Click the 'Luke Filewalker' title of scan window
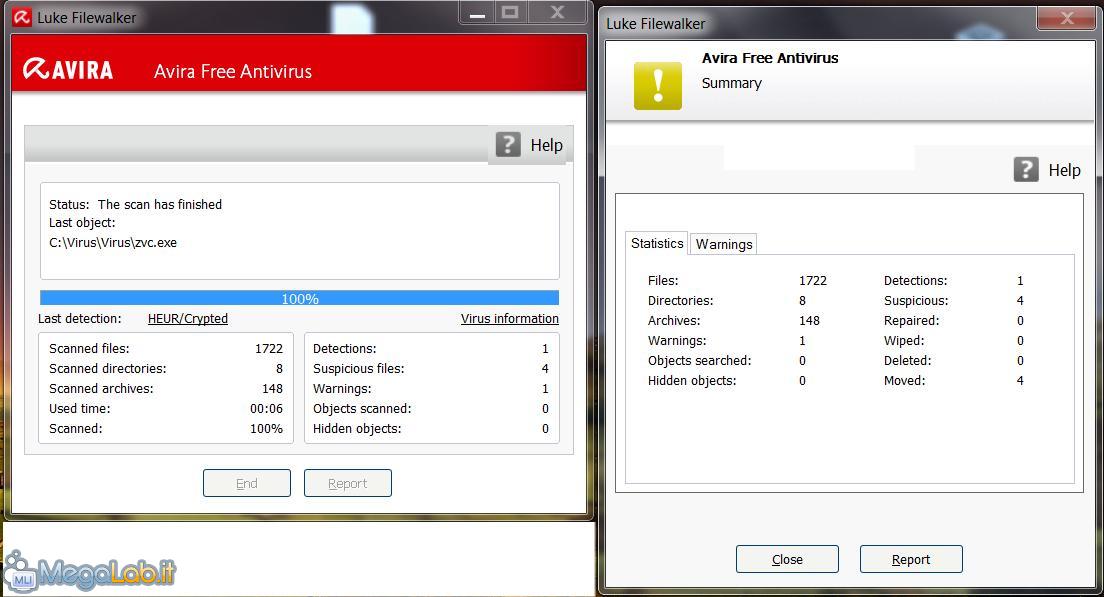The height and width of the screenshot is (597, 1104). point(87,18)
